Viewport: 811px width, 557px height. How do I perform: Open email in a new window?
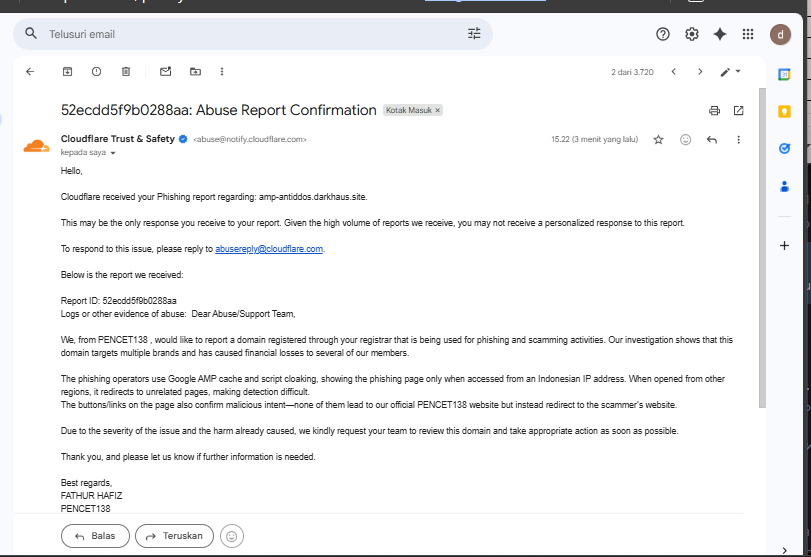739,110
